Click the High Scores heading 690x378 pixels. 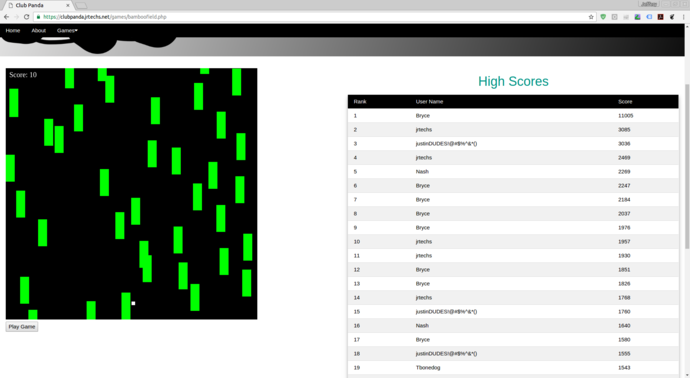click(513, 81)
